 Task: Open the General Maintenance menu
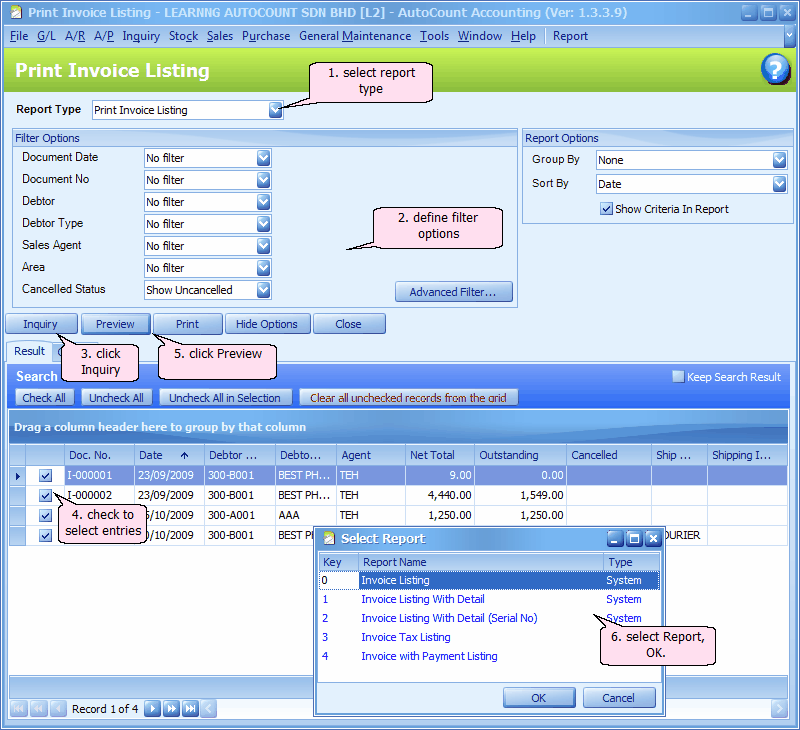click(354, 36)
